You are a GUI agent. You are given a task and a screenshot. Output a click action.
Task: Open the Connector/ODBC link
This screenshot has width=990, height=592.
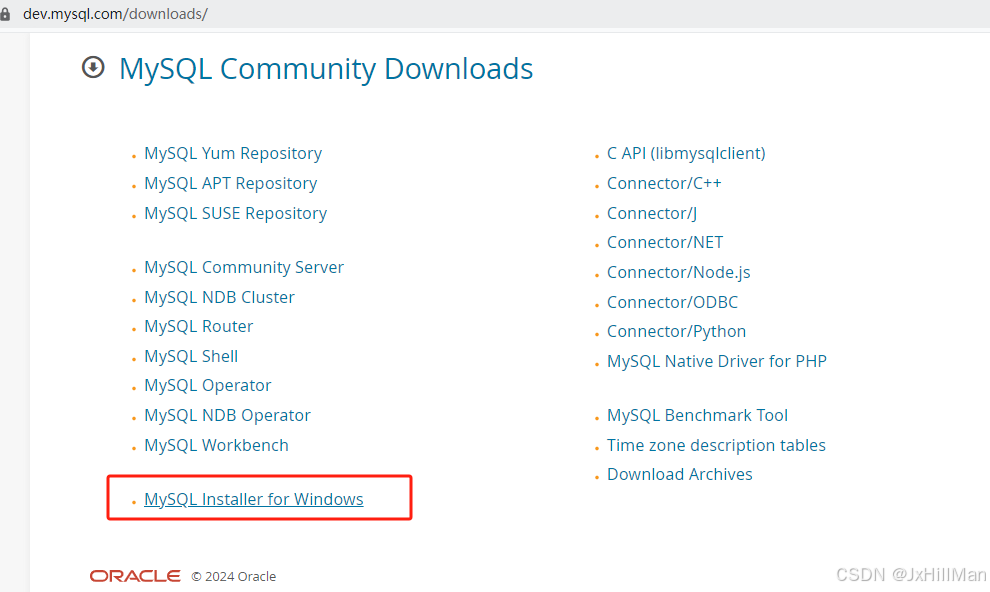672,302
